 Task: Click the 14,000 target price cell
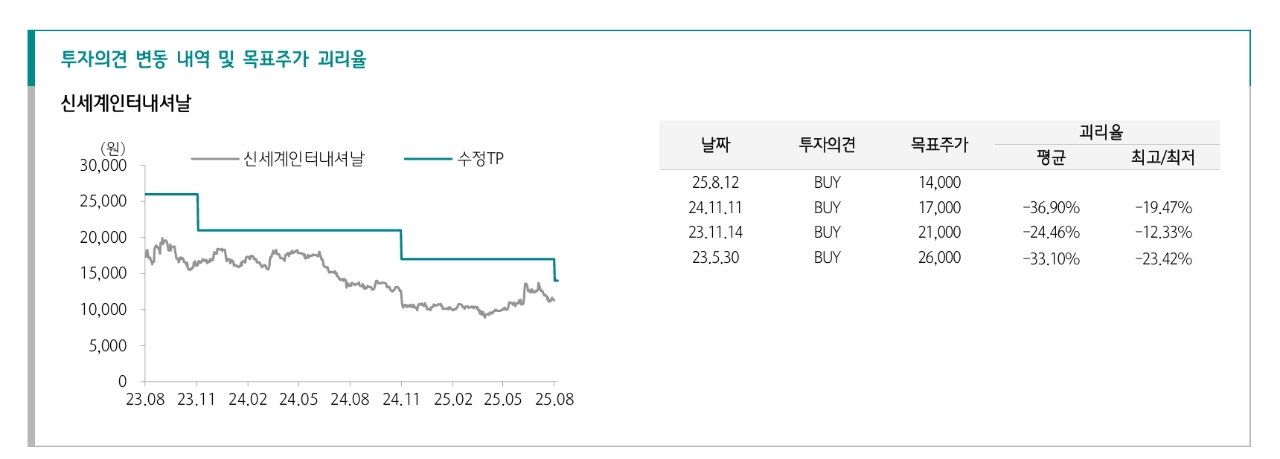pyautogui.click(x=939, y=183)
